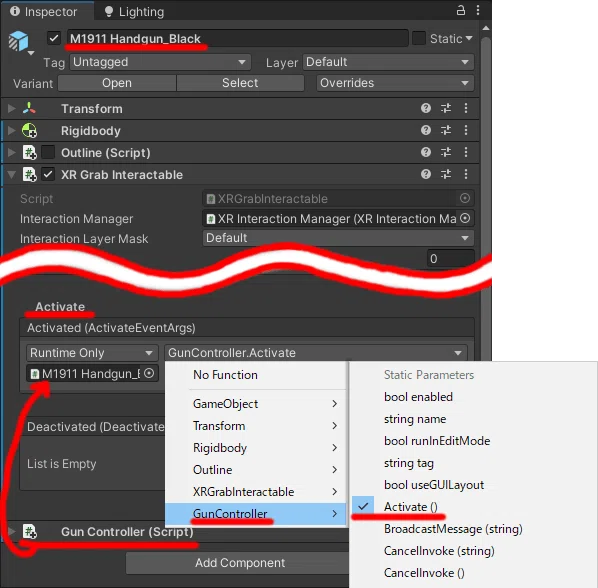The height and width of the screenshot is (588, 598).
Task: Click the GameObject name field
Action: click(237, 38)
